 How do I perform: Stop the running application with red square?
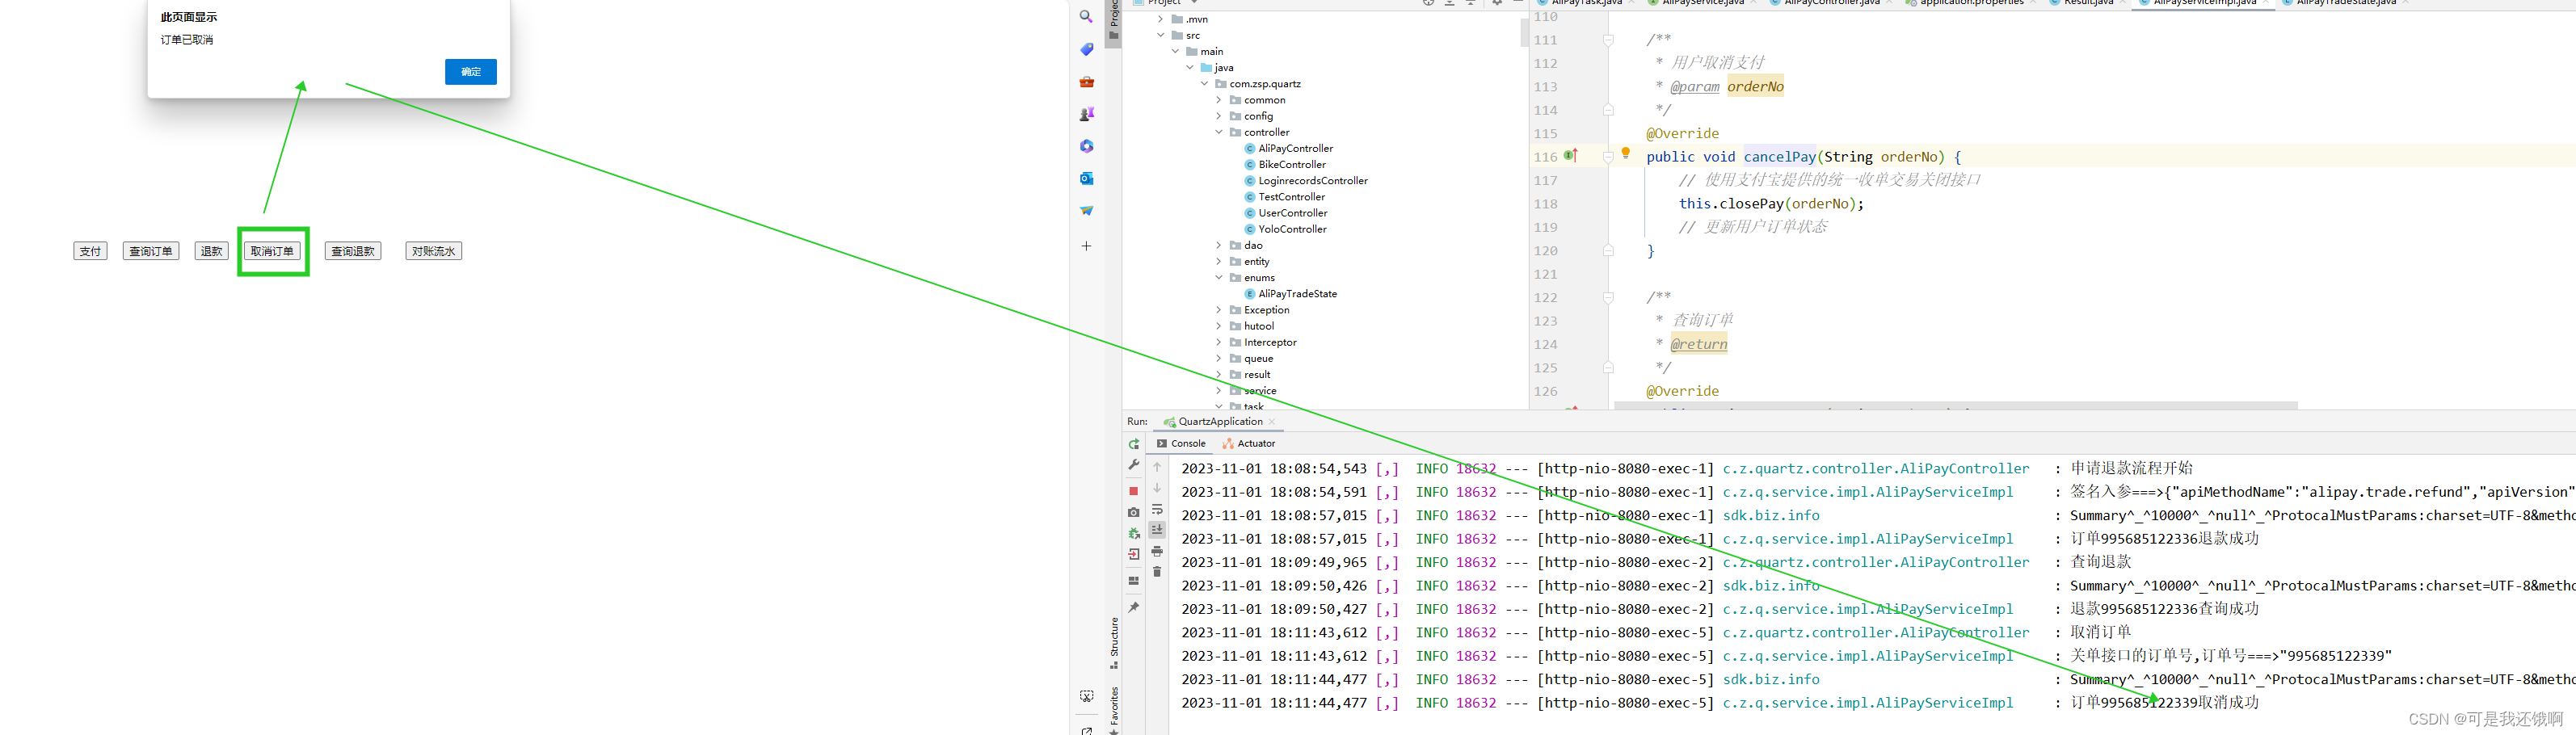[x=1134, y=491]
